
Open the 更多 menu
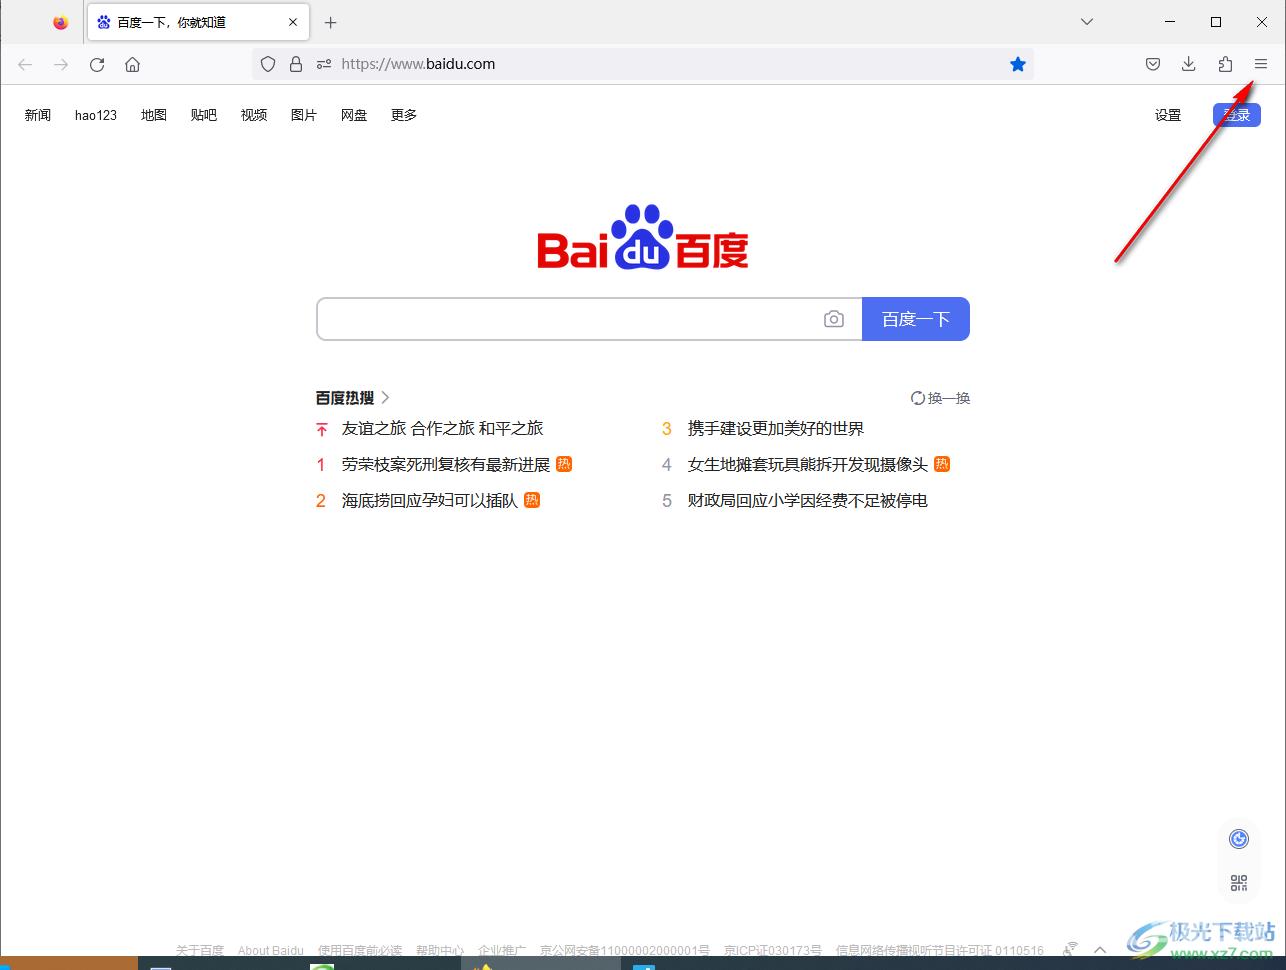(x=404, y=115)
